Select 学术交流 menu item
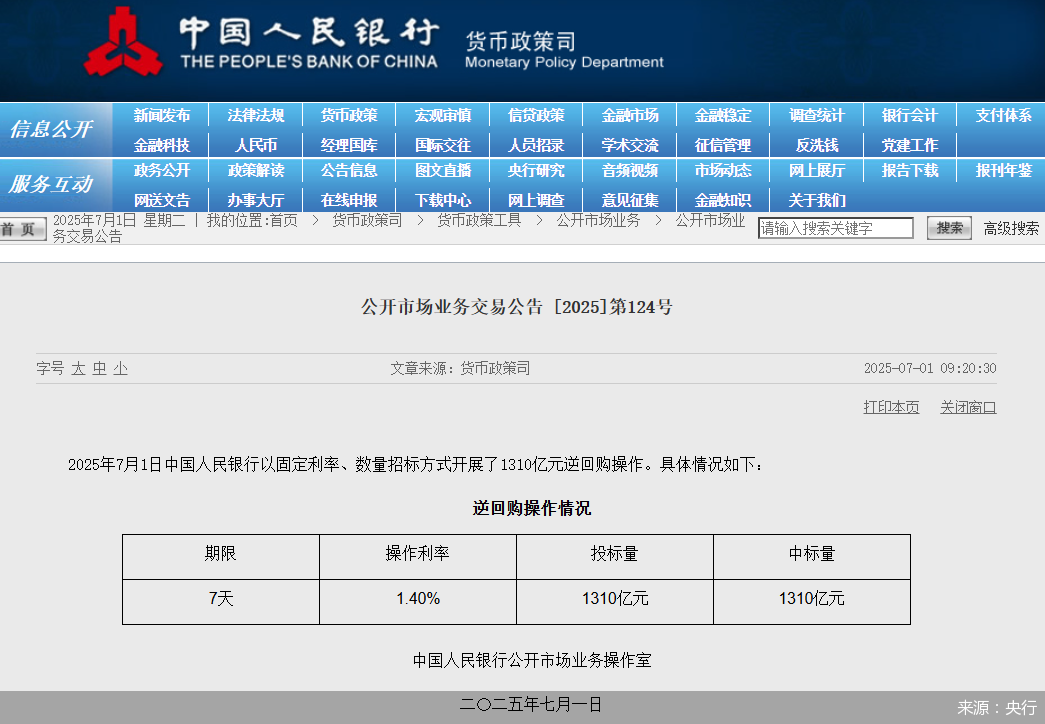The height and width of the screenshot is (724, 1045). point(630,145)
